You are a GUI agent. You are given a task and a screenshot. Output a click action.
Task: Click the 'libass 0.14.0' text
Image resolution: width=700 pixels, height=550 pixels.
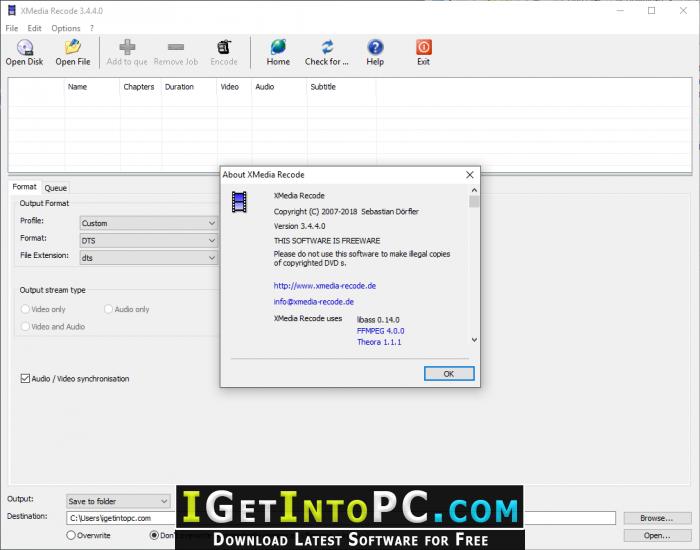pos(378,320)
